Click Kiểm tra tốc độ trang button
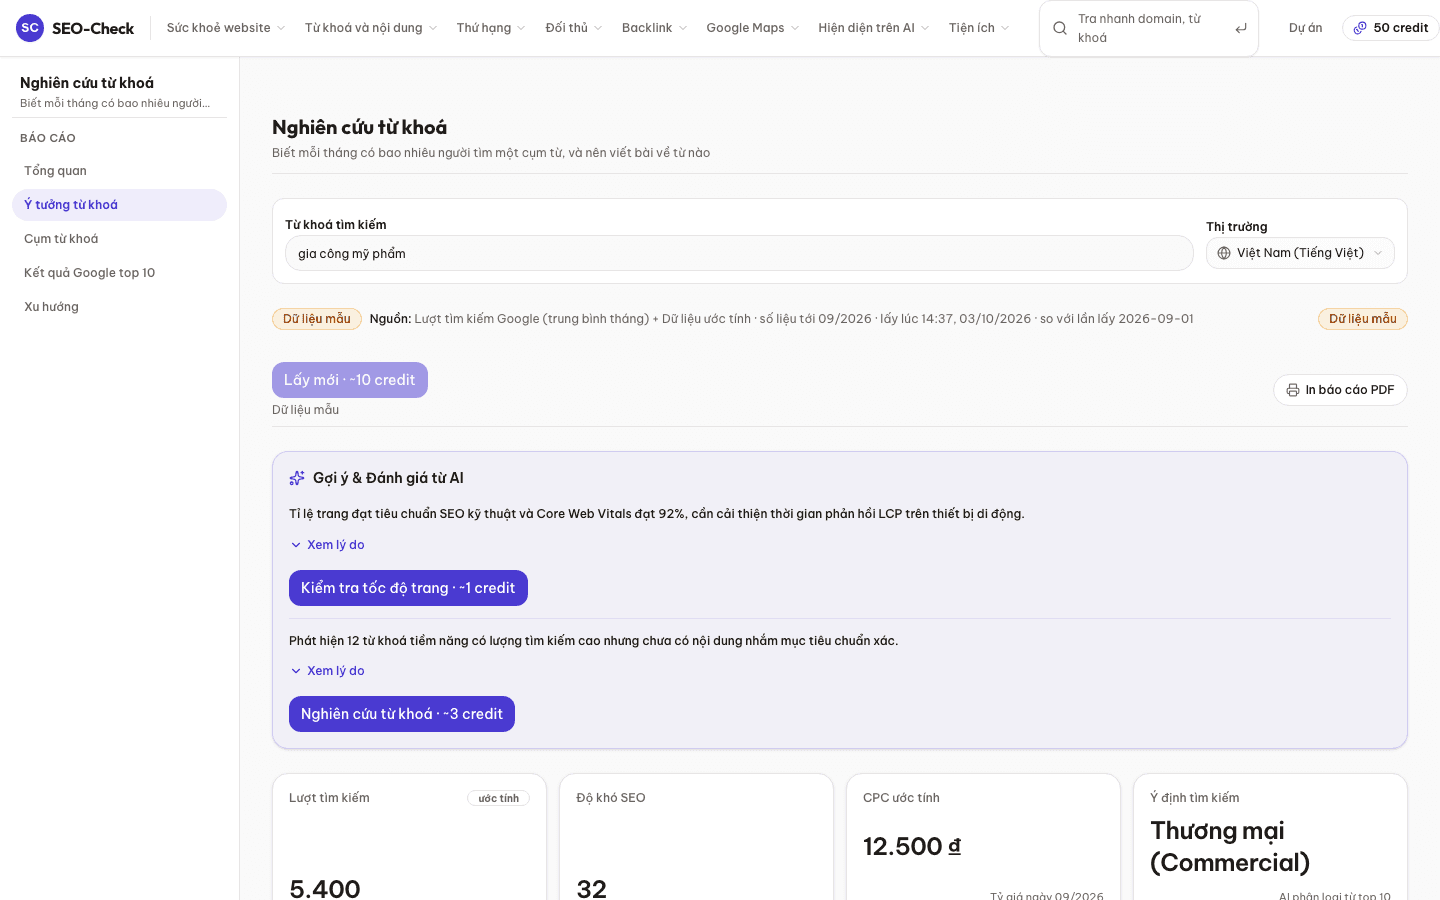The height and width of the screenshot is (900, 1440). pyautogui.click(x=408, y=588)
